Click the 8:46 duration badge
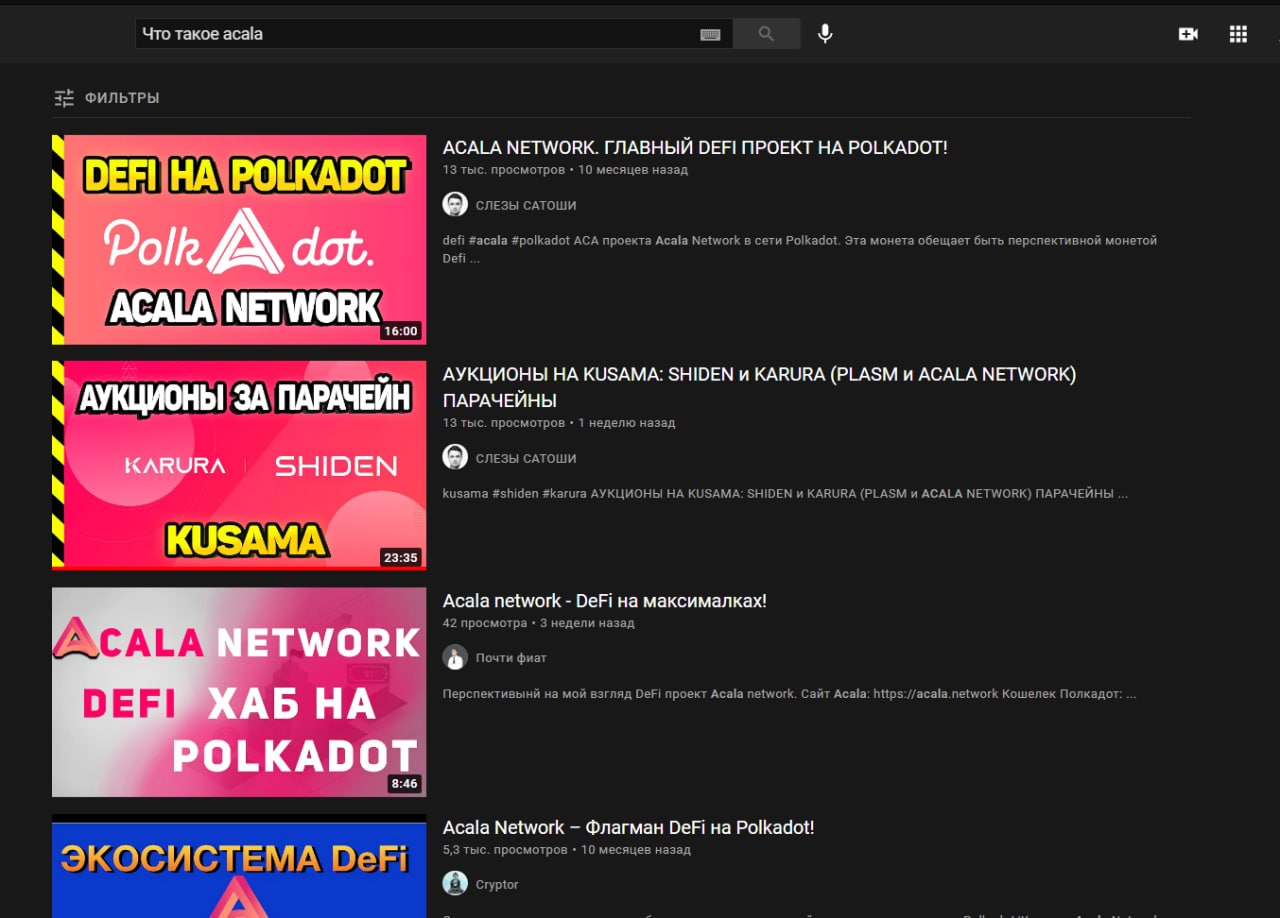This screenshot has height=918, width=1280. tap(404, 783)
